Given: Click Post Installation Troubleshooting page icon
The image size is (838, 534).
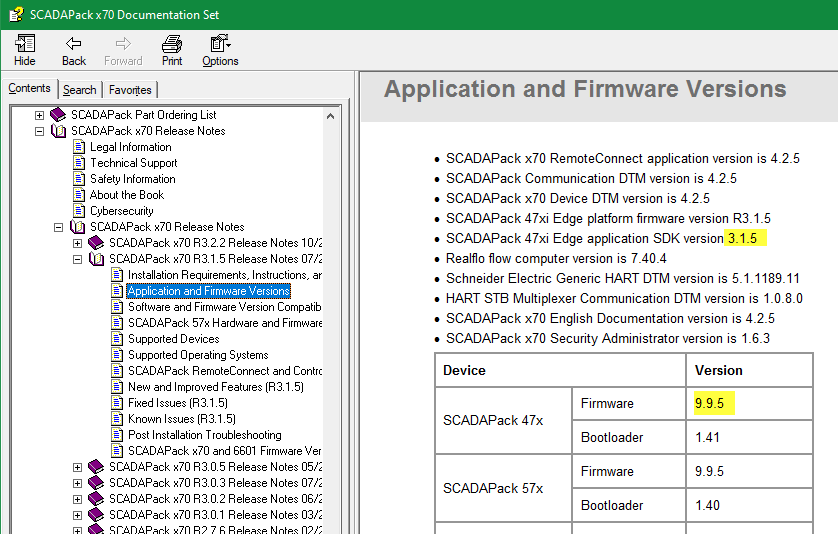Looking at the screenshot, I should (x=117, y=435).
